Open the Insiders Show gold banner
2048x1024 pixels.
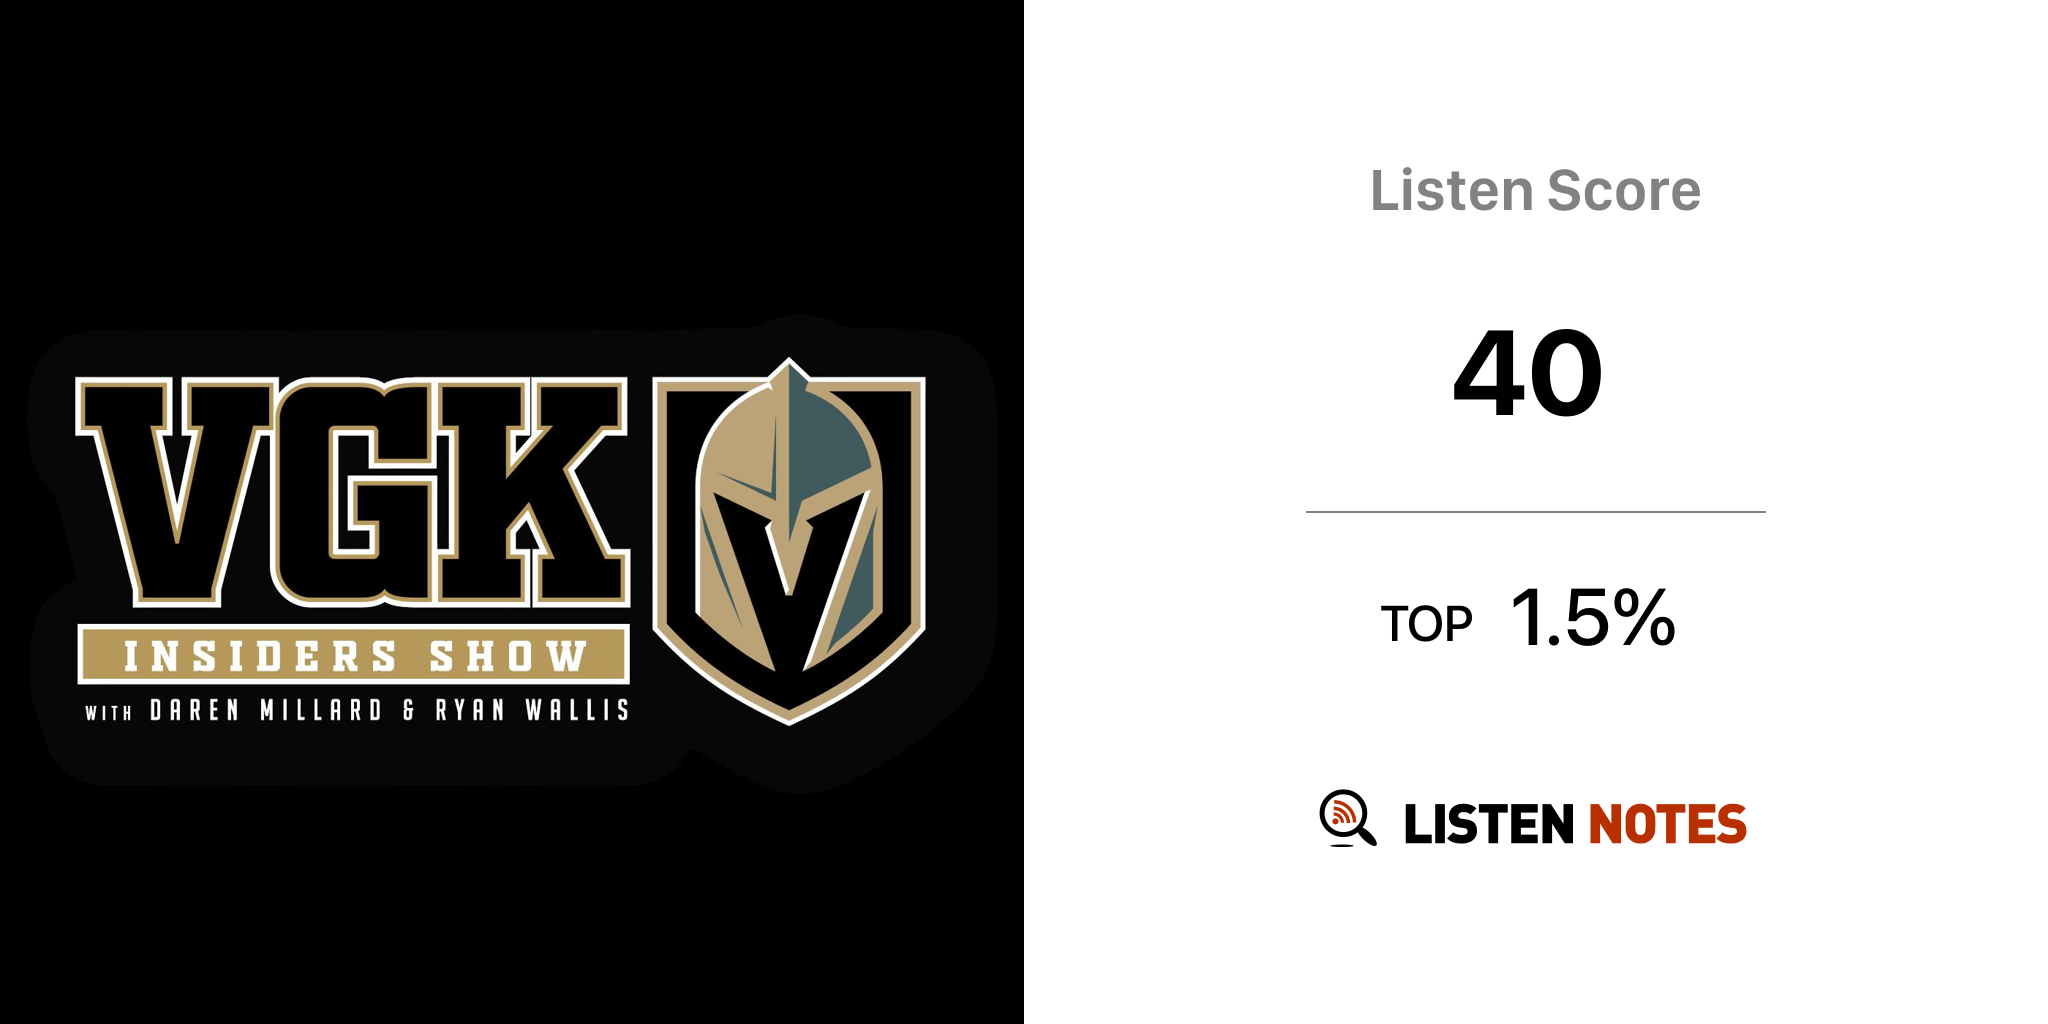pos(353,656)
